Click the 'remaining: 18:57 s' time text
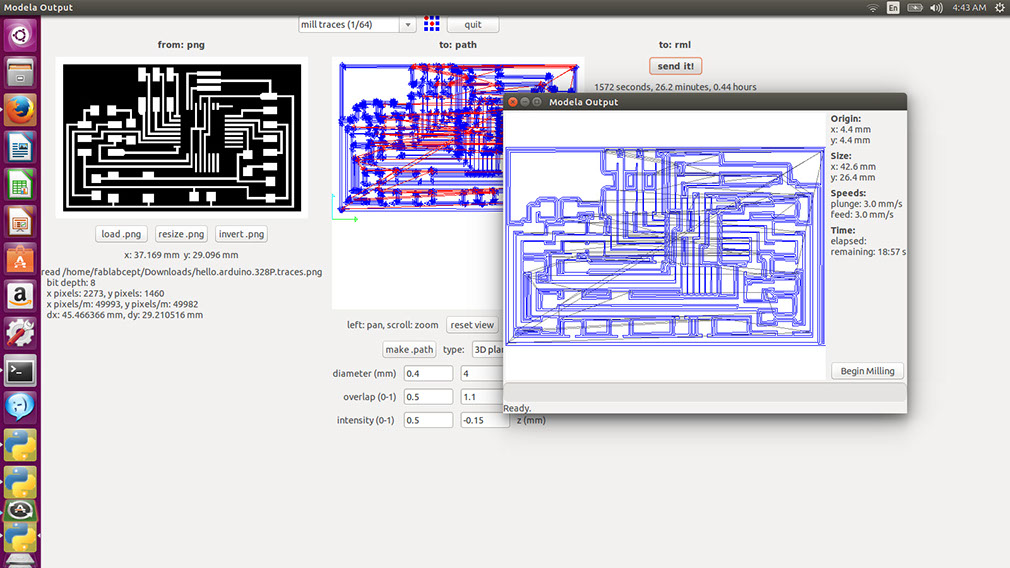The width and height of the screenshot is (1010, 568). 868,252
